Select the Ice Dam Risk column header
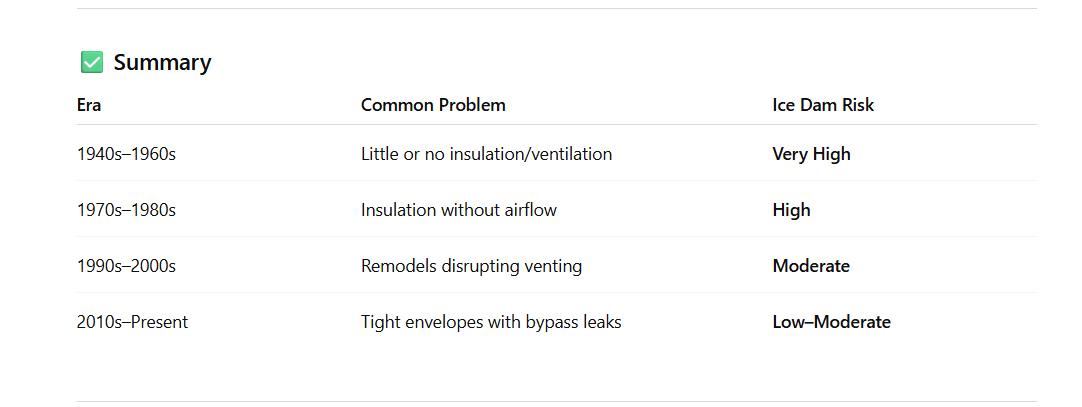Image resolution: width=1082 pixels, height=407 pixels. coord(823,105)
